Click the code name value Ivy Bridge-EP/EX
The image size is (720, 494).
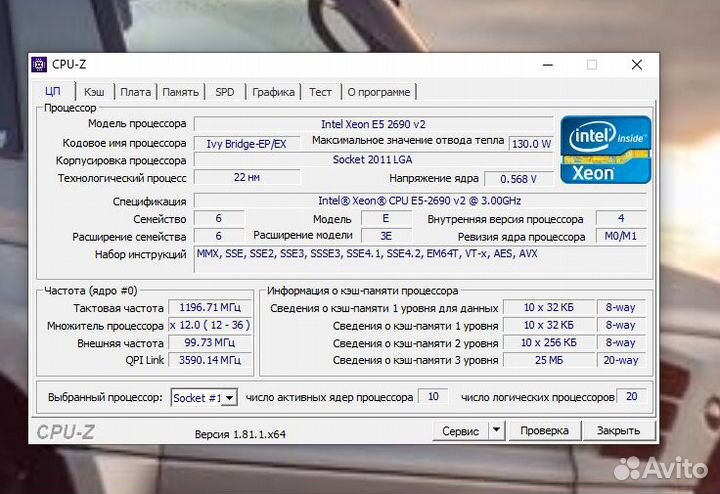[x=247, y=144]
